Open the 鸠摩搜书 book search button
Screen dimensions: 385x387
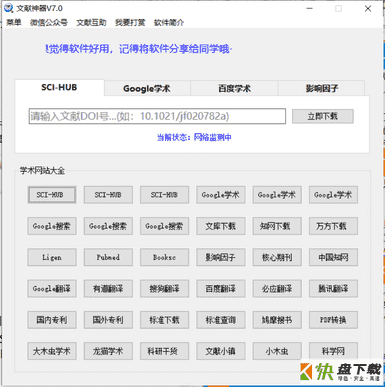(x=277, y=320)
